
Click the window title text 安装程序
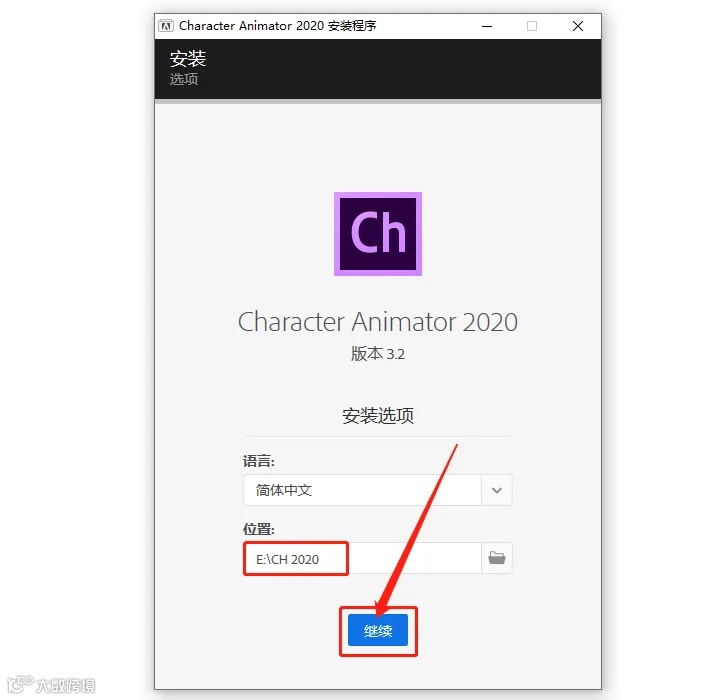[352, 26]
